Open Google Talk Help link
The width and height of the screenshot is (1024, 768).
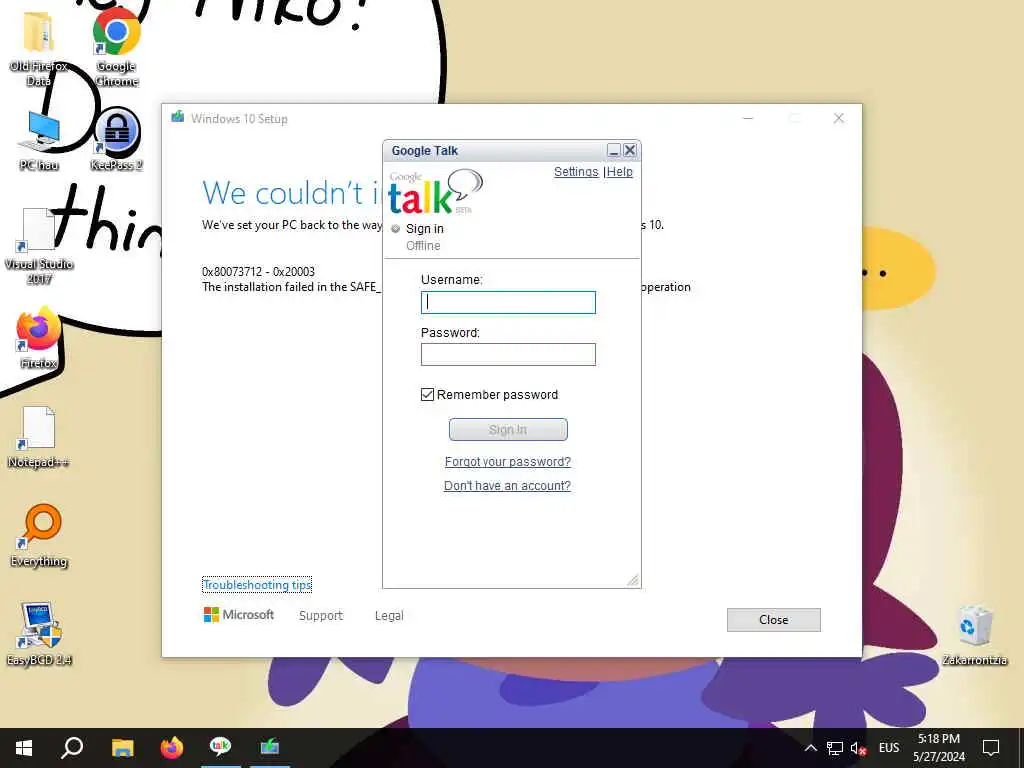click(620, 172)
